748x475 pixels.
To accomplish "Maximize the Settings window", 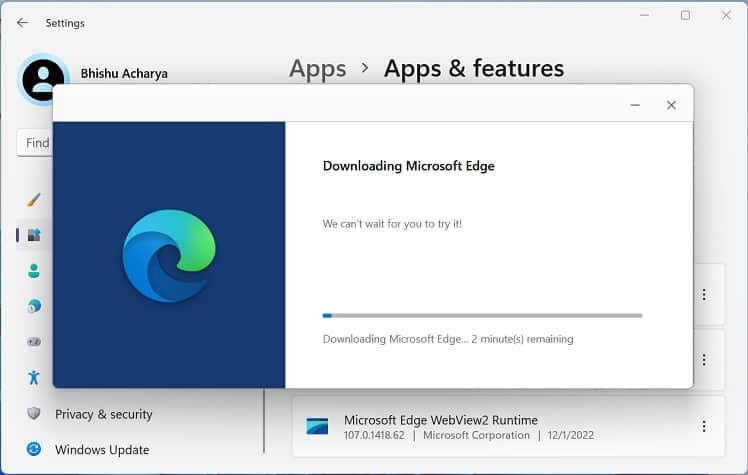I will pyautogui.click(x=685, y=15).
